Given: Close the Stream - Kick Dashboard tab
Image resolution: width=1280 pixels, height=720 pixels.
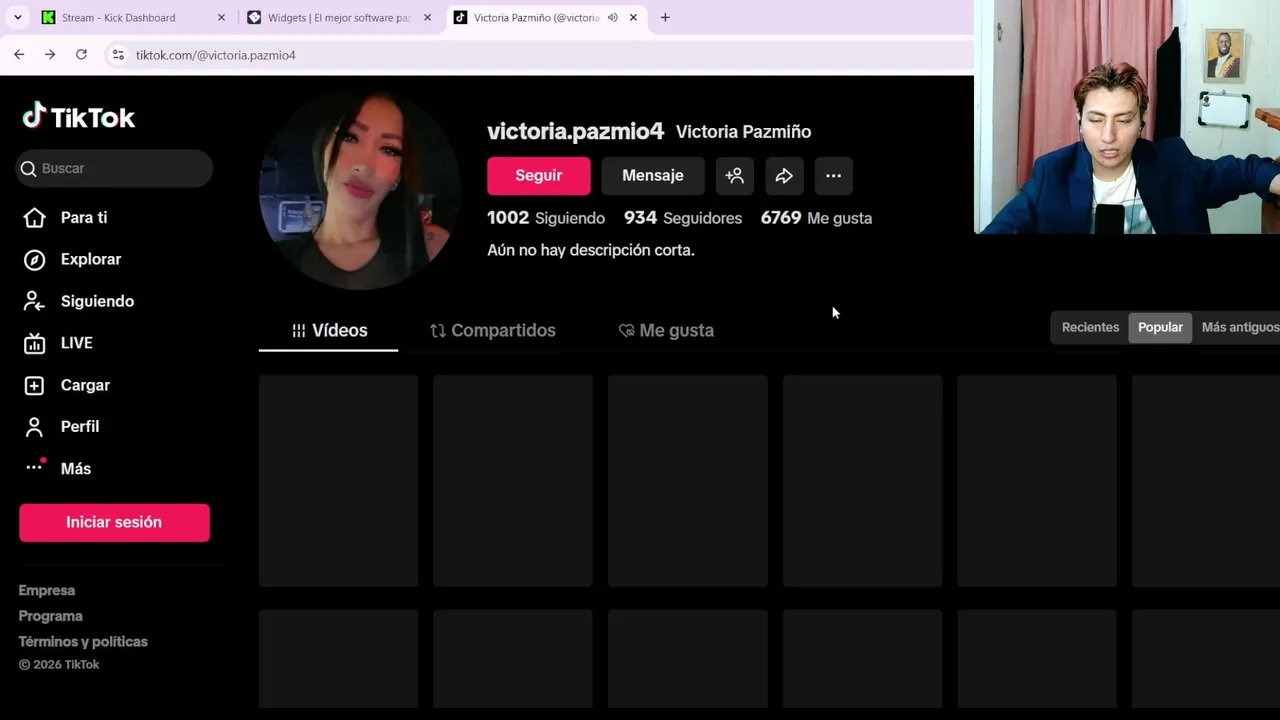Looking at the screenshot, I should [221, 17].
